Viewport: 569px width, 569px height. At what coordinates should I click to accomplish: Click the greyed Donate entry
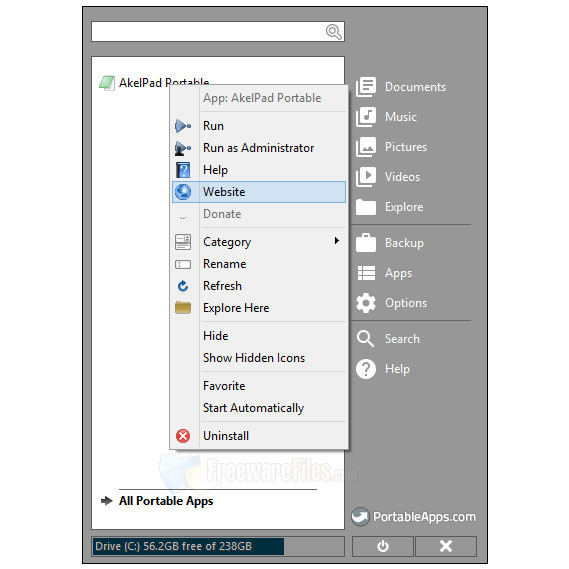click(259, 214)
